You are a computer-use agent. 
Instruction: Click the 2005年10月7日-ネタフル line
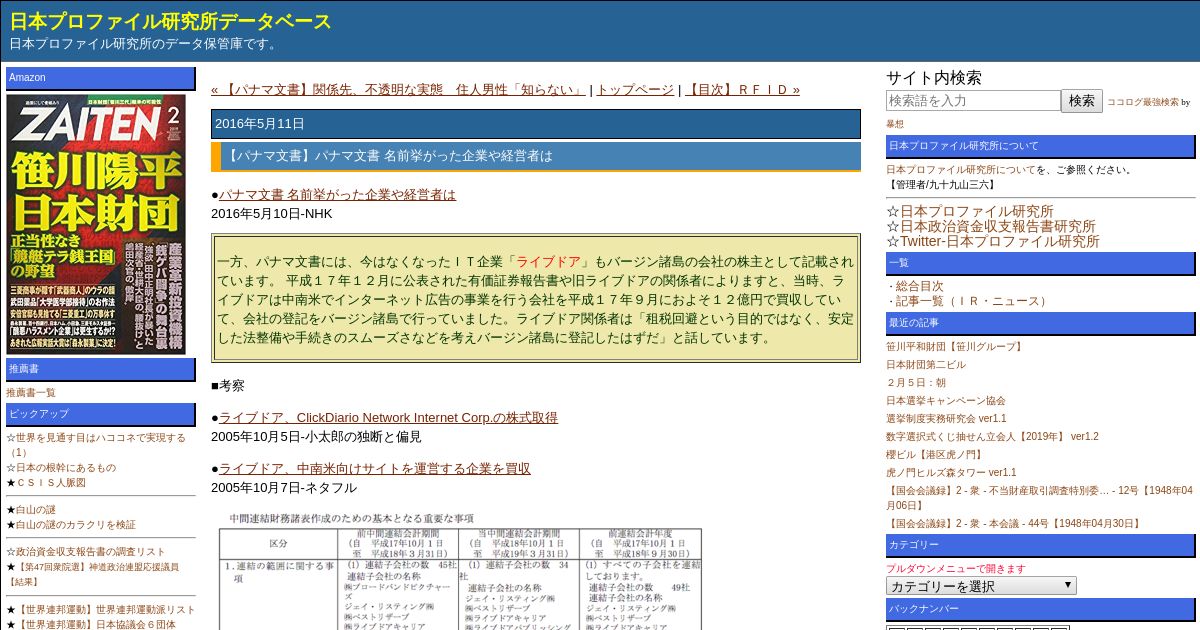point(283,487)
